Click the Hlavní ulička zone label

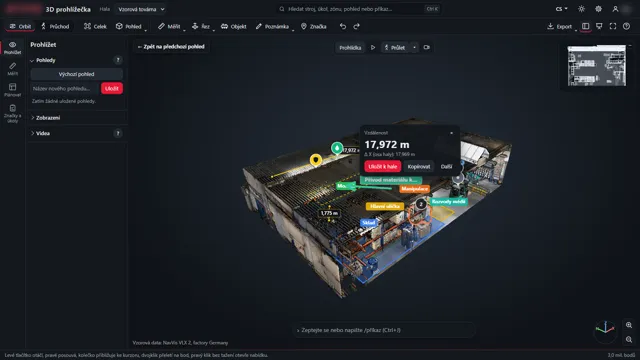[385, 207]
